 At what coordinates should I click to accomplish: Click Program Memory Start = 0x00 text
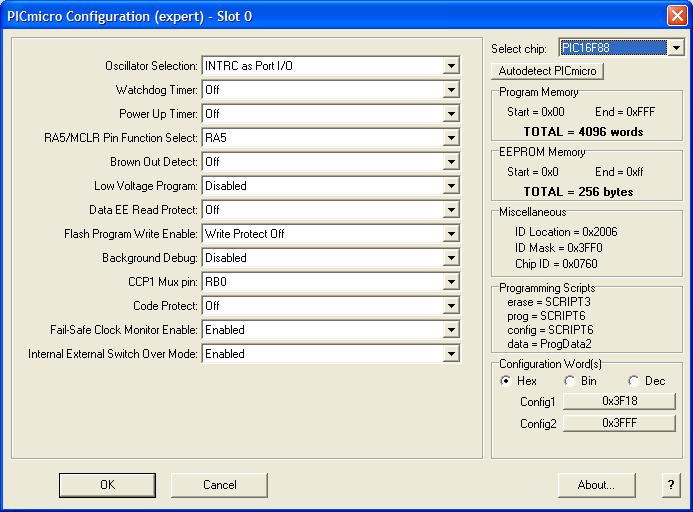click(x=536, y=112)
